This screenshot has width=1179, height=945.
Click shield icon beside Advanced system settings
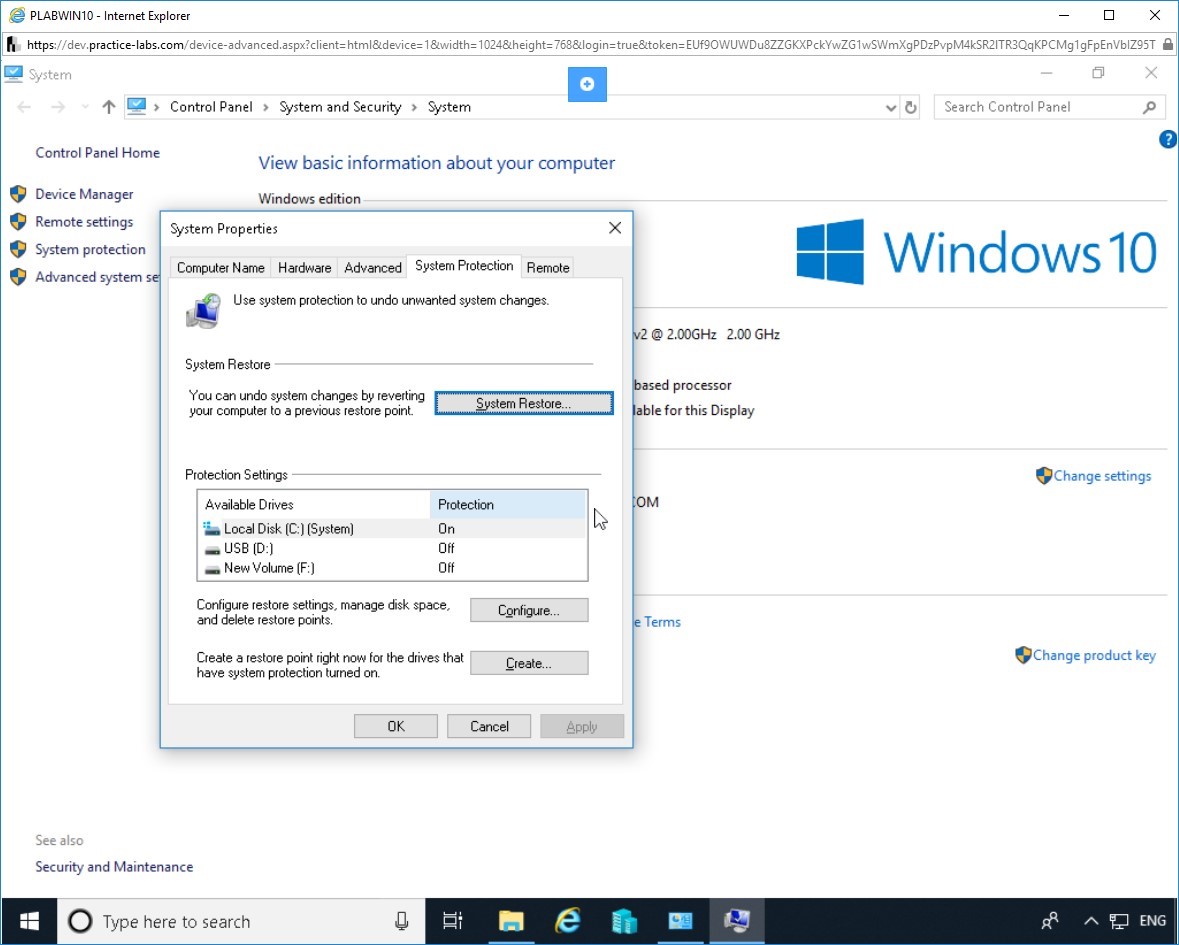click(19, 277)
